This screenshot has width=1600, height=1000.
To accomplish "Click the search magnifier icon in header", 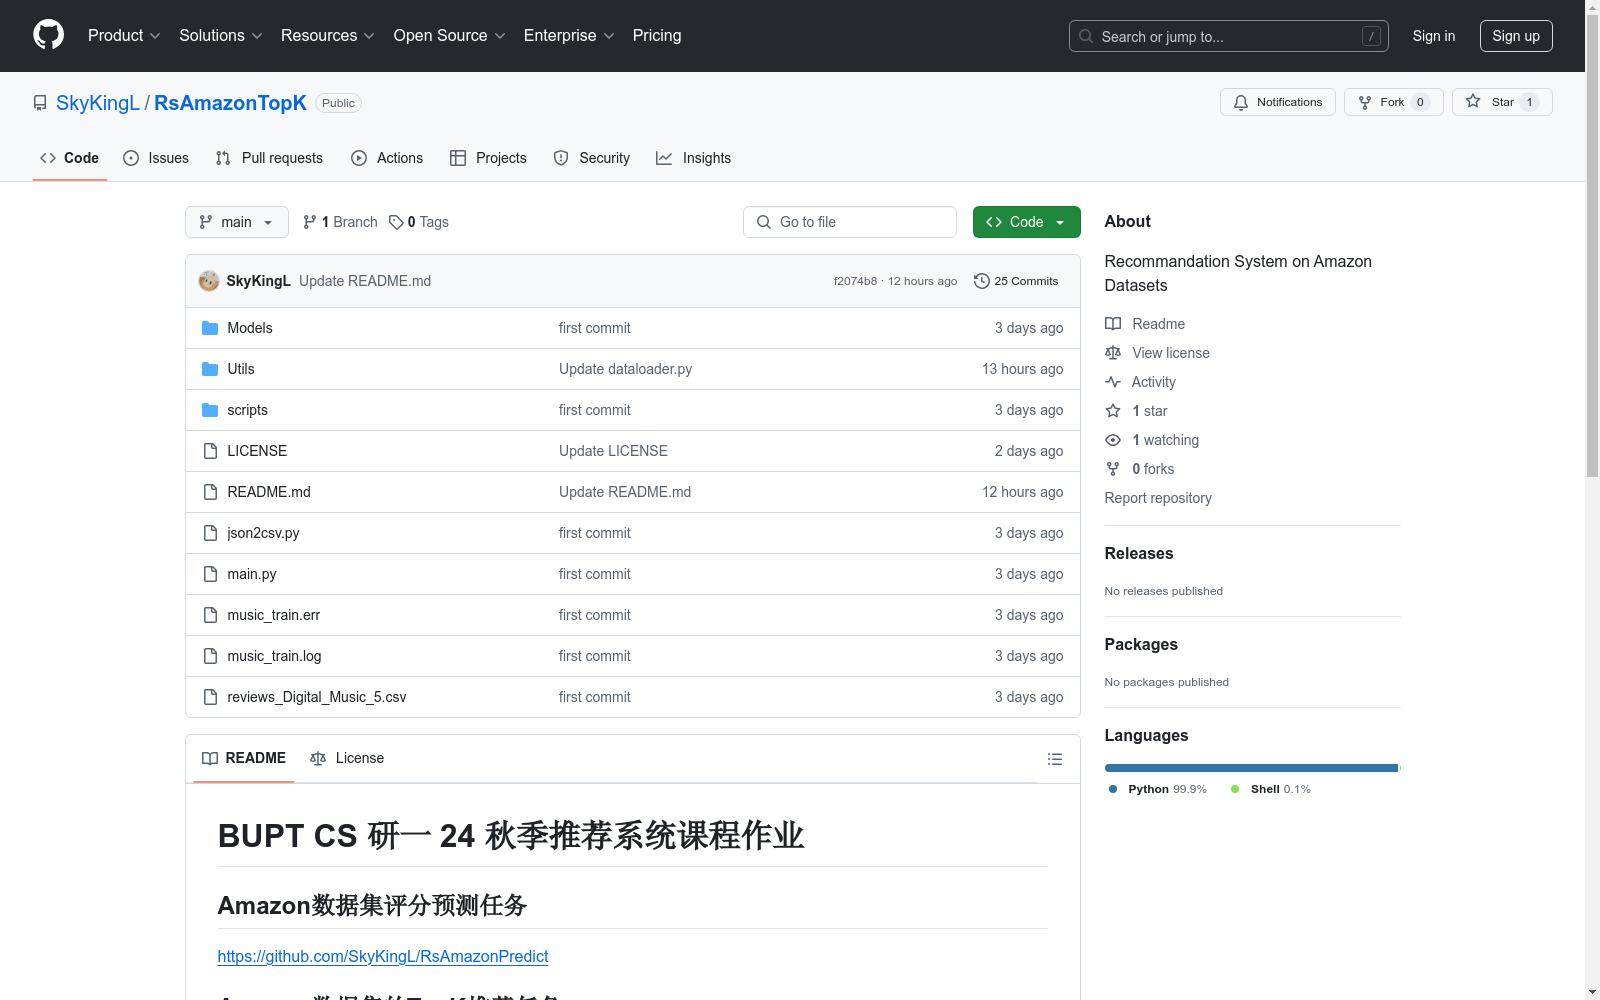I will pyautogui.click(x=1086, y=36).
